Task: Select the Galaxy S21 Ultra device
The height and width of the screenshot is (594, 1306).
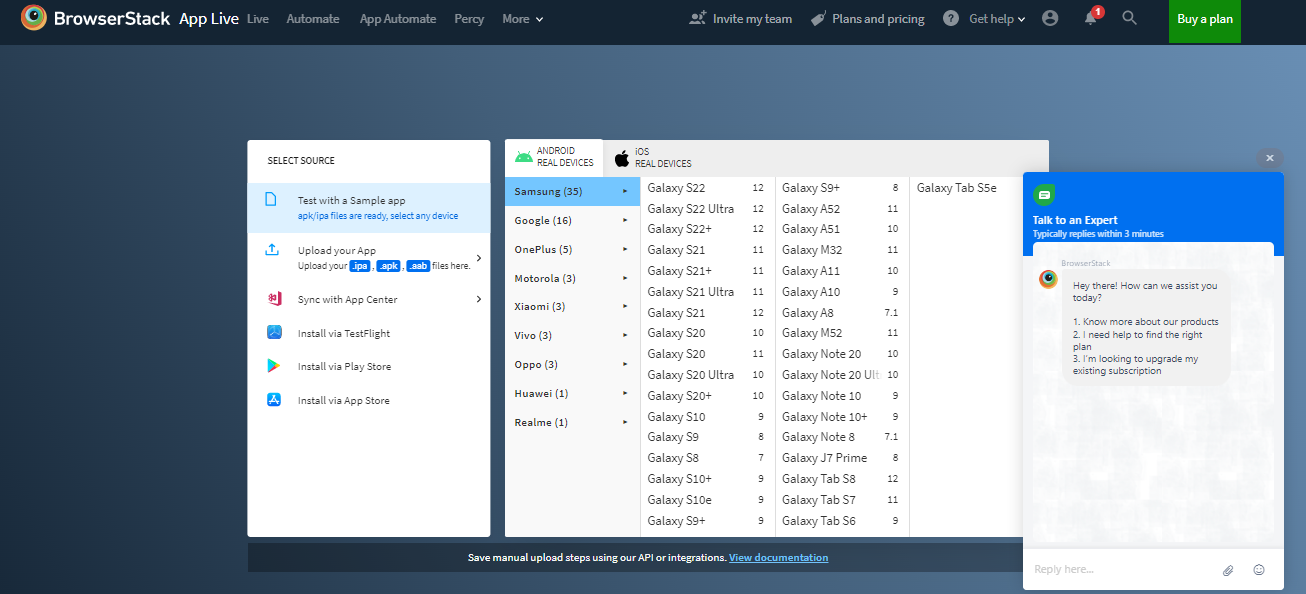Action: 707,292
